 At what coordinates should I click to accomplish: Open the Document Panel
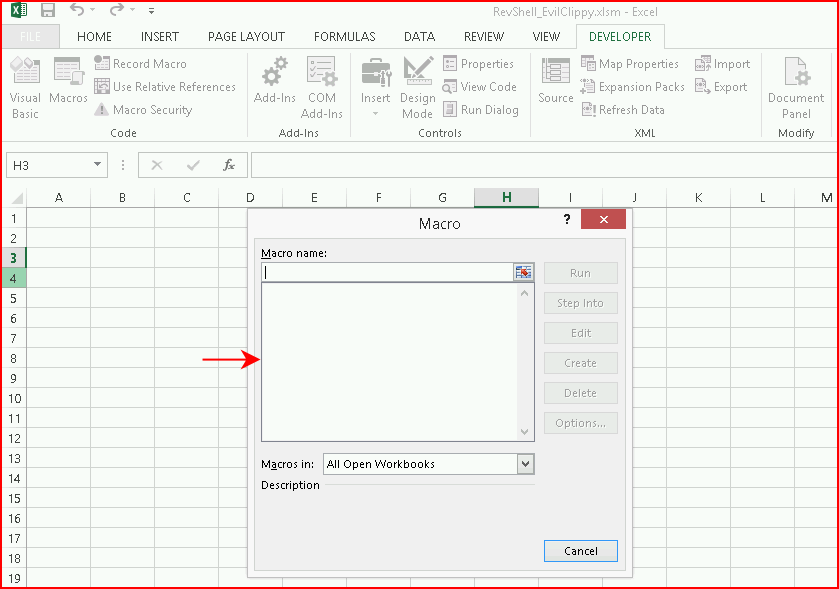pyautogui.click(x=796, y=88)
